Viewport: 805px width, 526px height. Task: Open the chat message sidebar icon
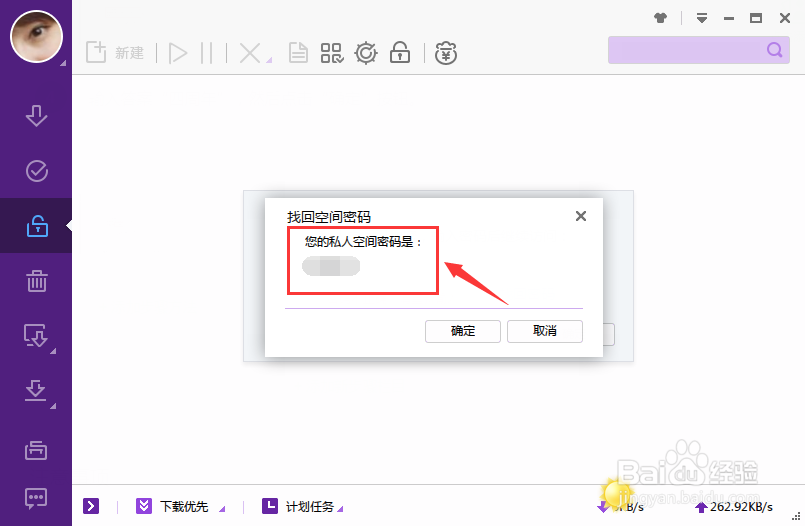[36, 498]
